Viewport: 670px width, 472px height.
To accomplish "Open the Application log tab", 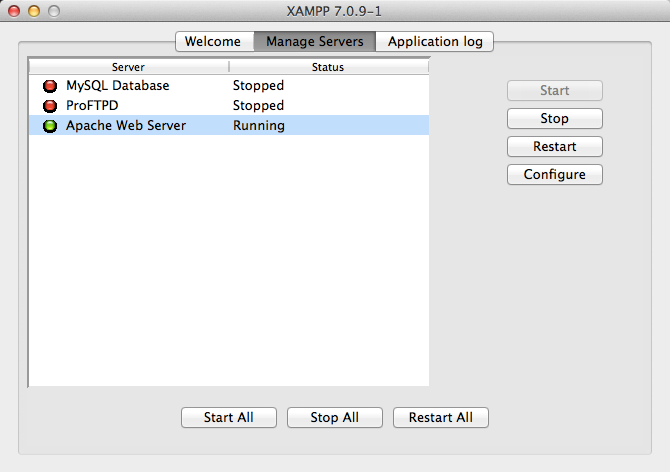I will (435, 41).
